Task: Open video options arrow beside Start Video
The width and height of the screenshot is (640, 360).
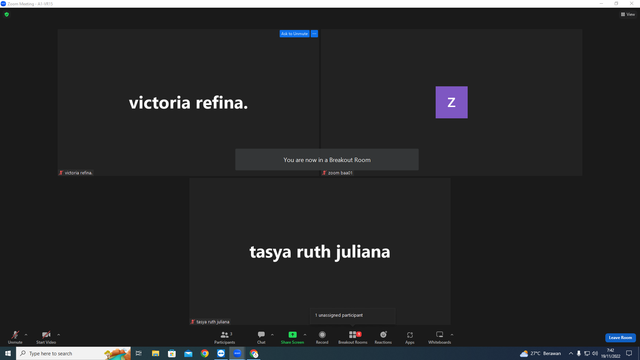Action: pyautogui.click(x=59, y=335)
